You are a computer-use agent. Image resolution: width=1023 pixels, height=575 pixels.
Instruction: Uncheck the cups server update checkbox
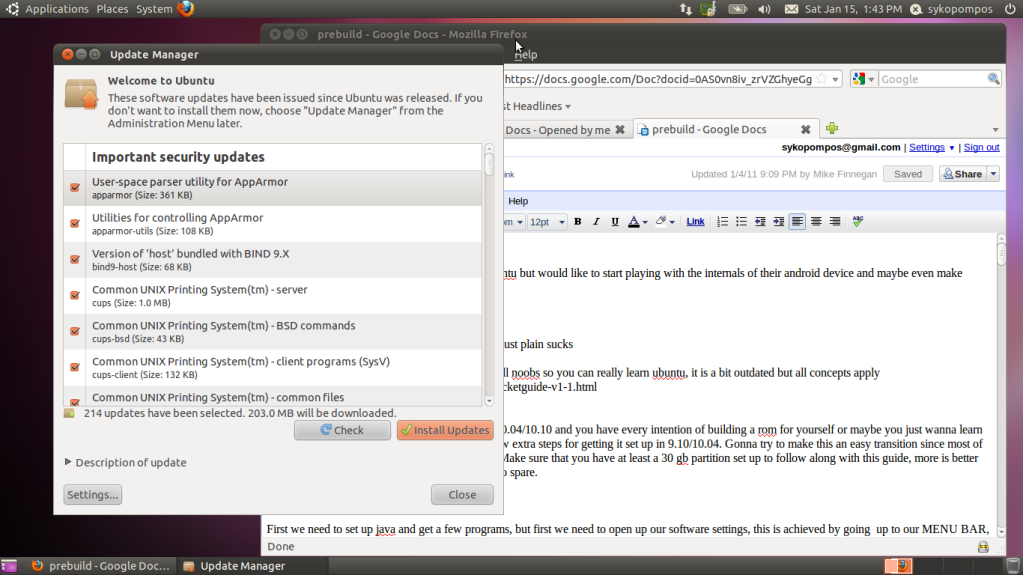pyautogui.click(x=75, y=296)
